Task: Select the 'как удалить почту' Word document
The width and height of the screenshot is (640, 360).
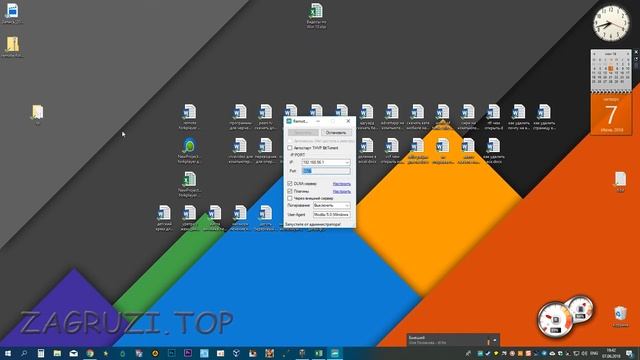Action: pos(518,117)
